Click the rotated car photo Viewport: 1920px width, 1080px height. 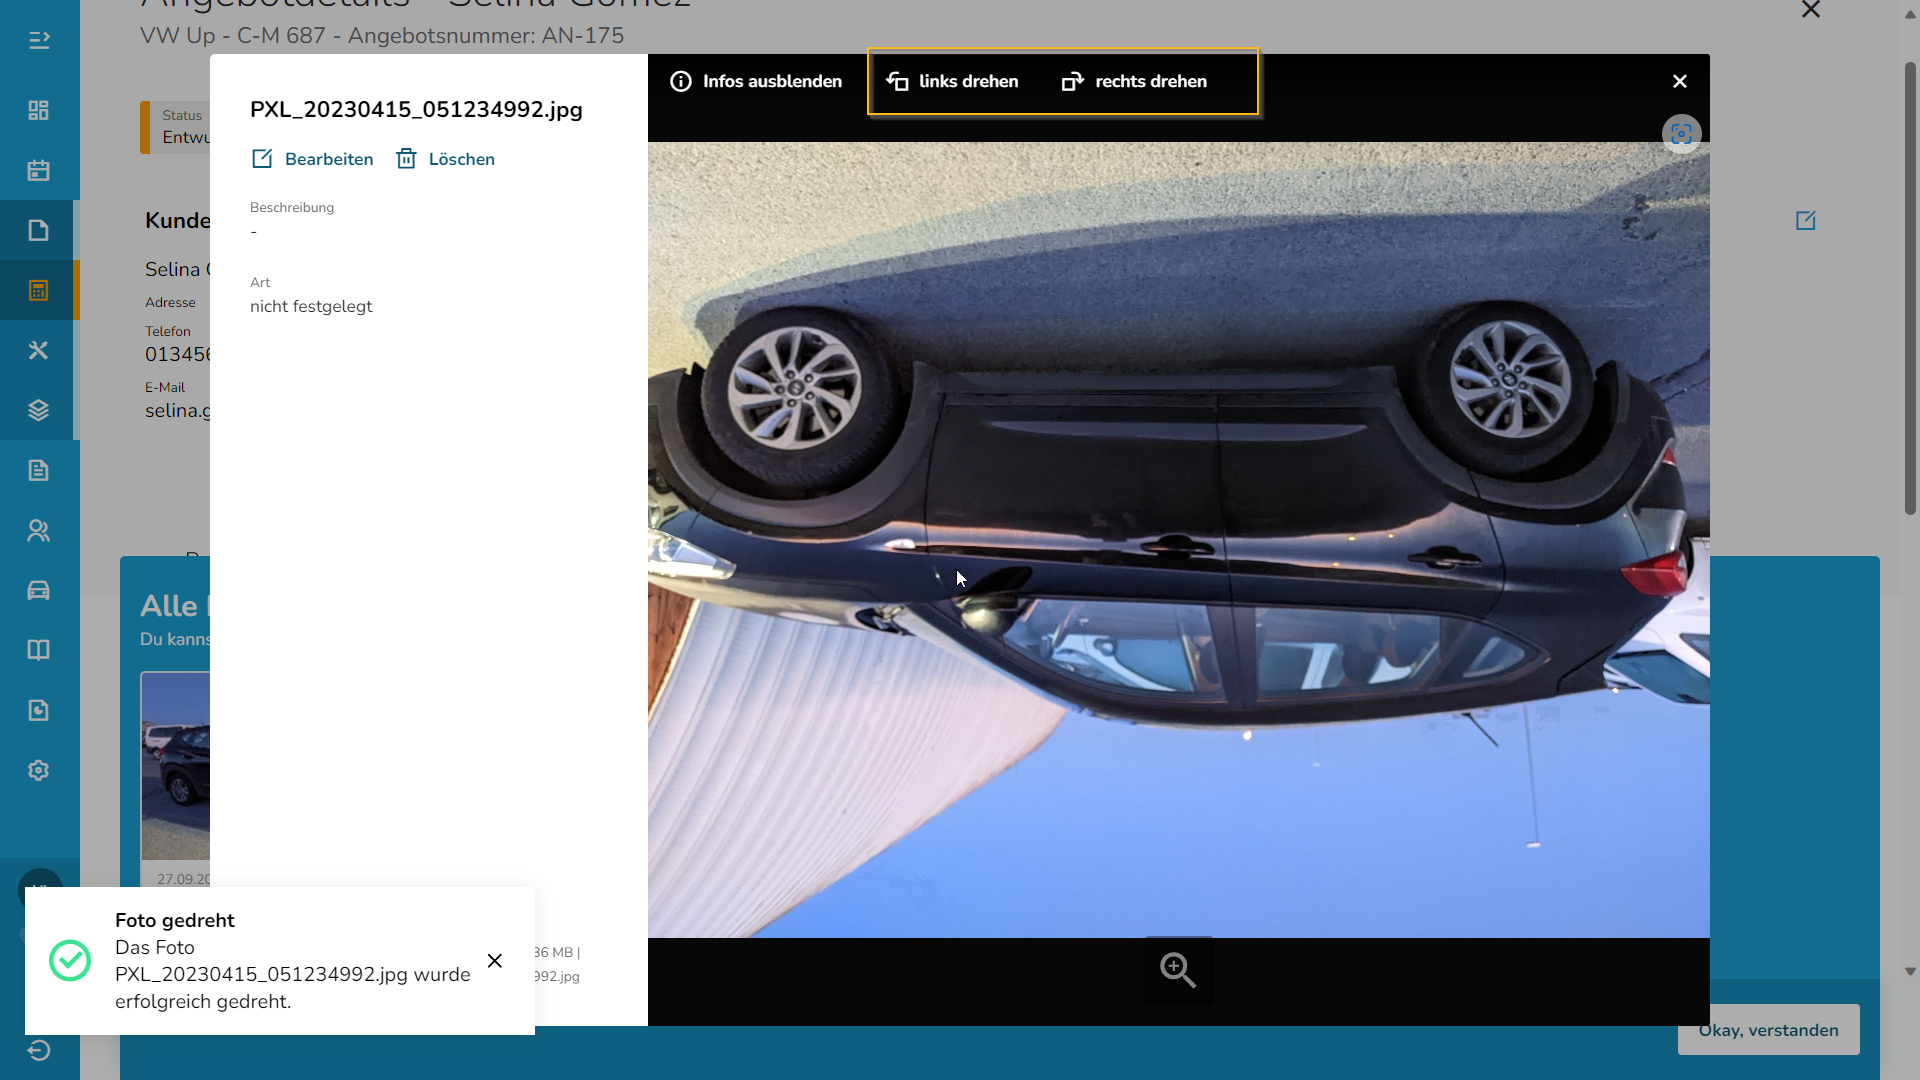1178,540
